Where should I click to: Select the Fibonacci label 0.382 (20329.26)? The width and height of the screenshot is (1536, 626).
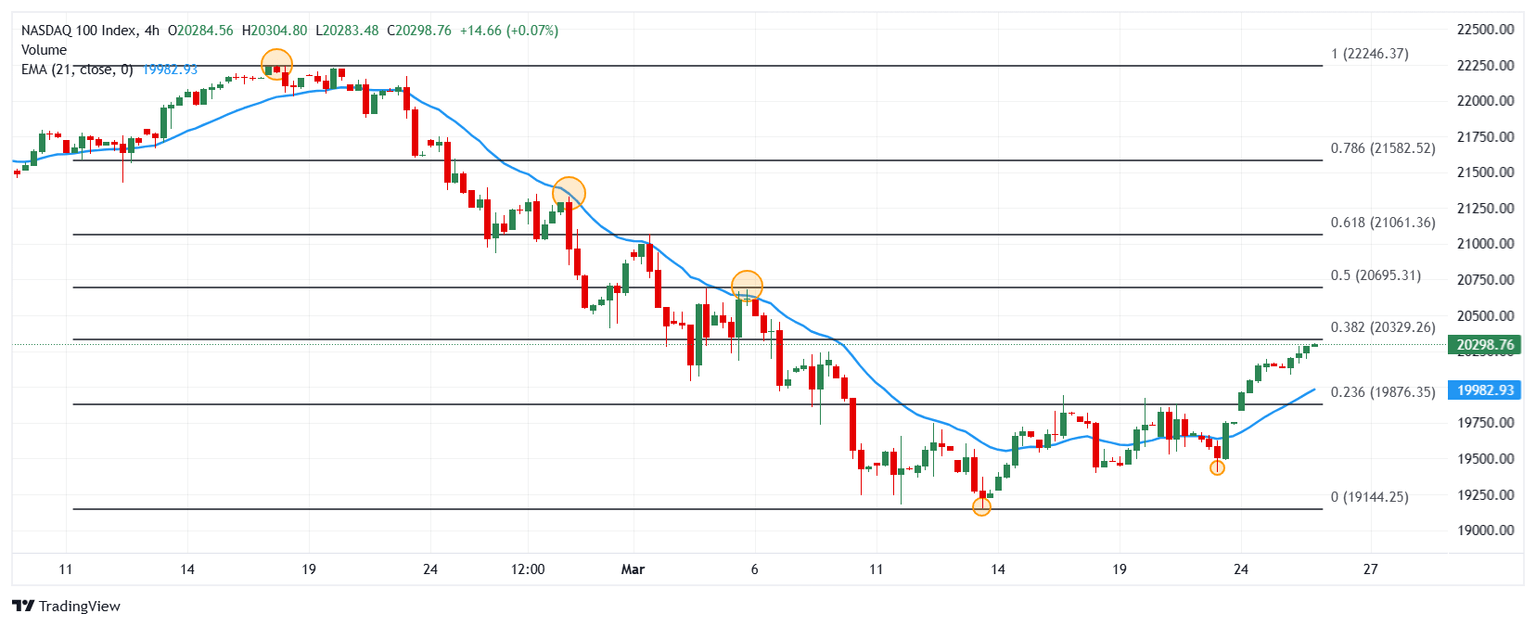1383,327
